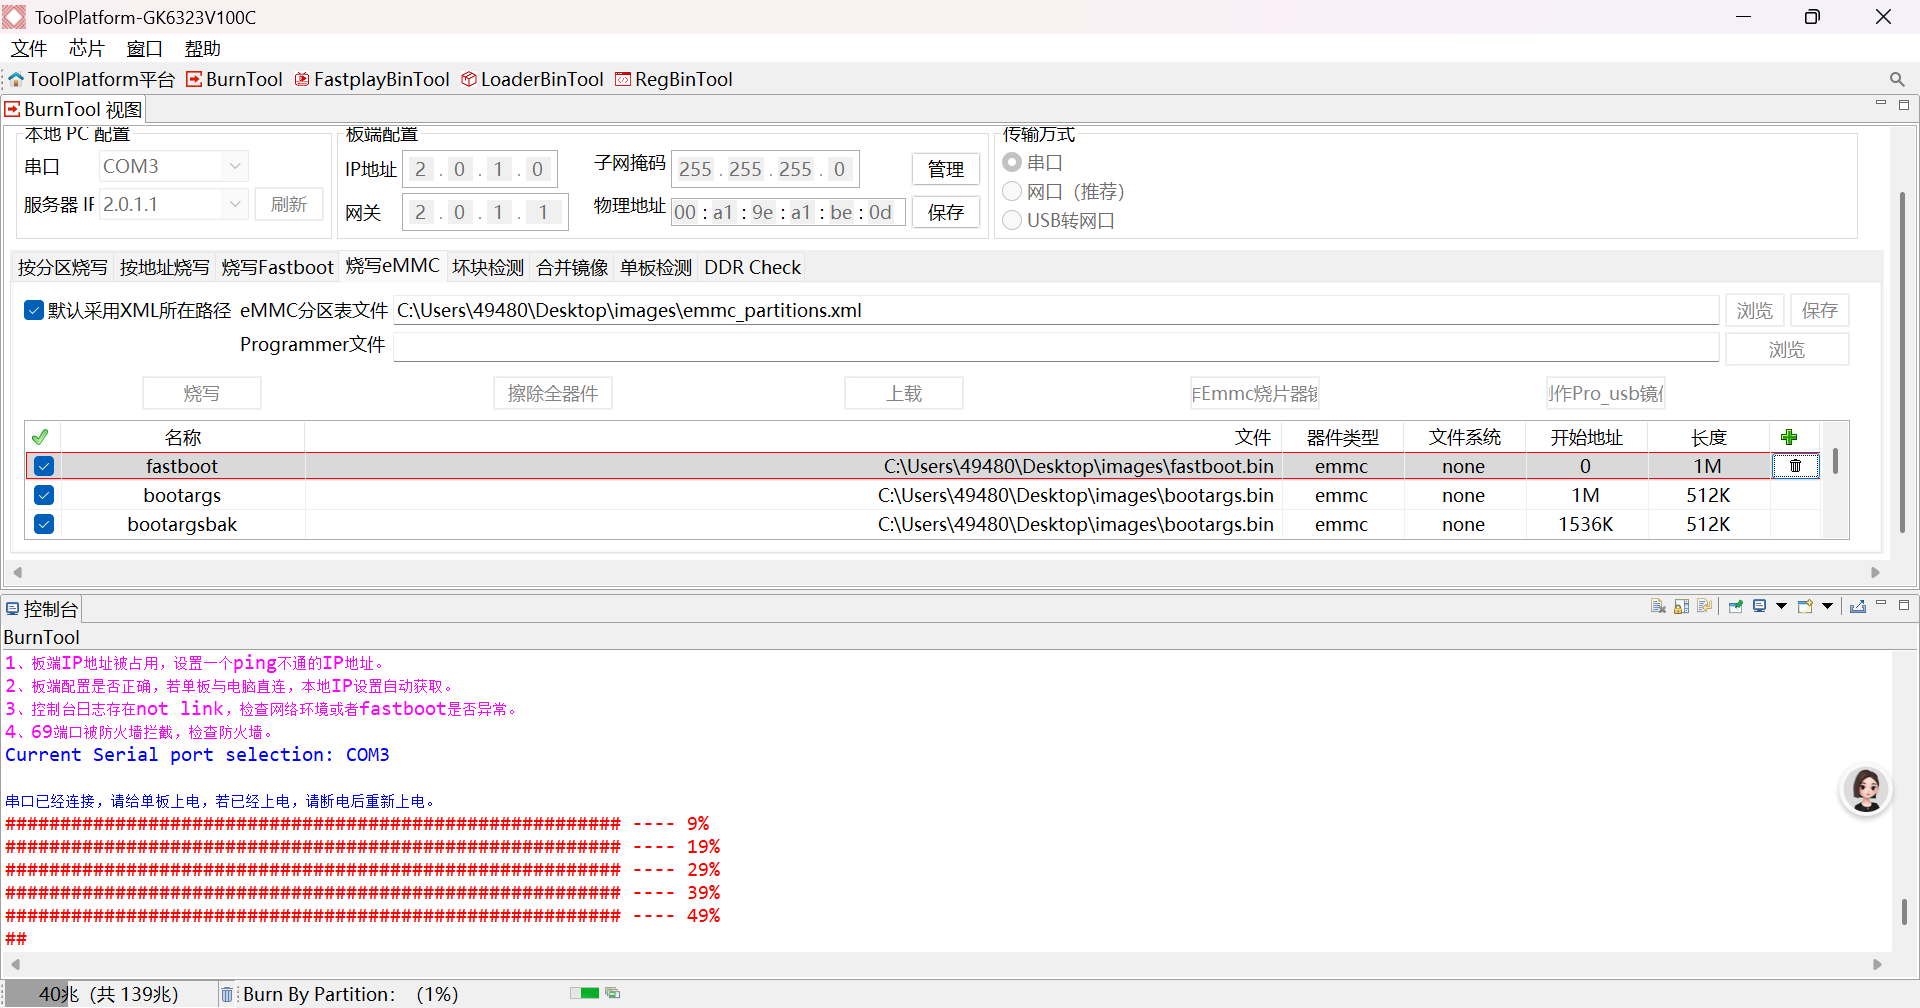Clear the console output log
Viewport: 1920px width, 1008px height.
pos(1658,606)
